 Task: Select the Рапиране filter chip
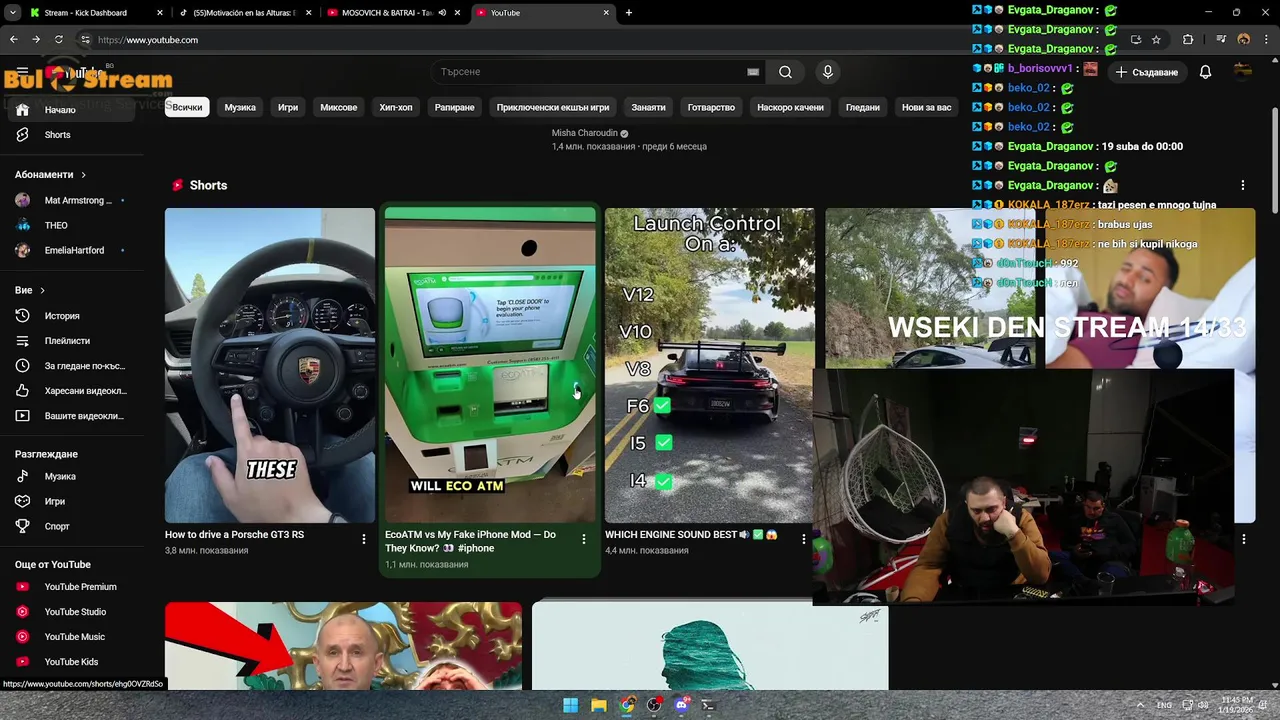point(455,107)
